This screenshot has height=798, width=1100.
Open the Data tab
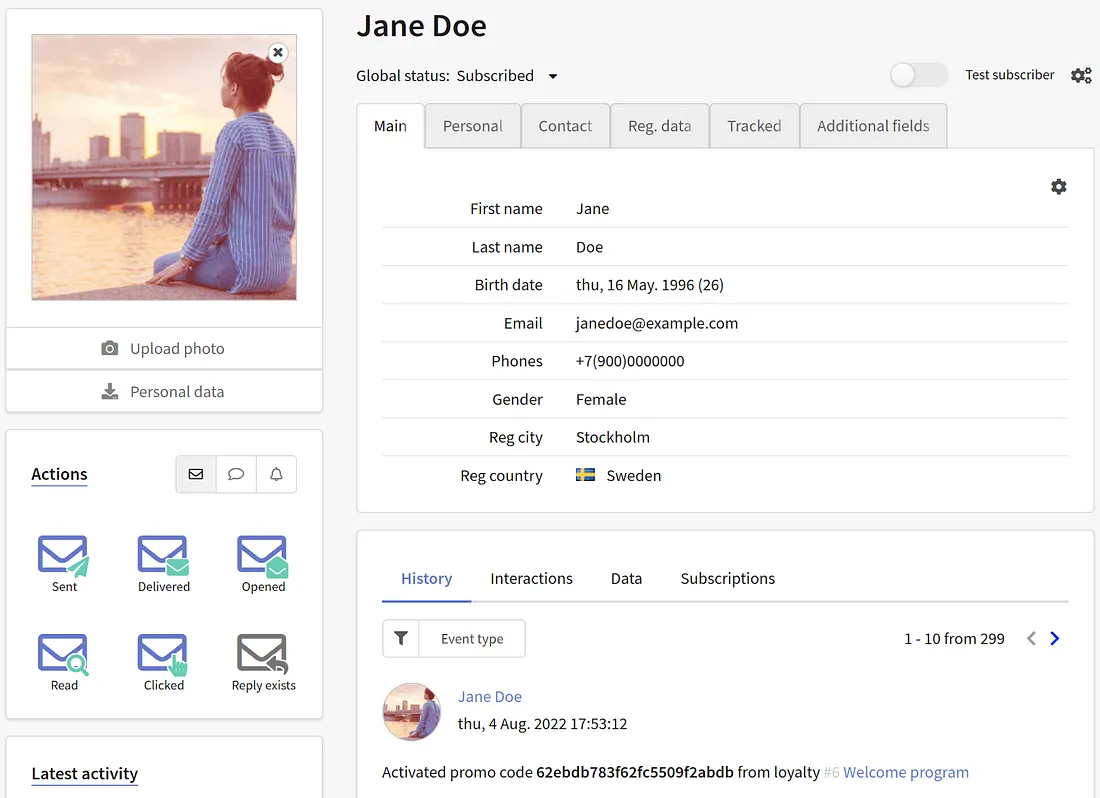[626, 579]
